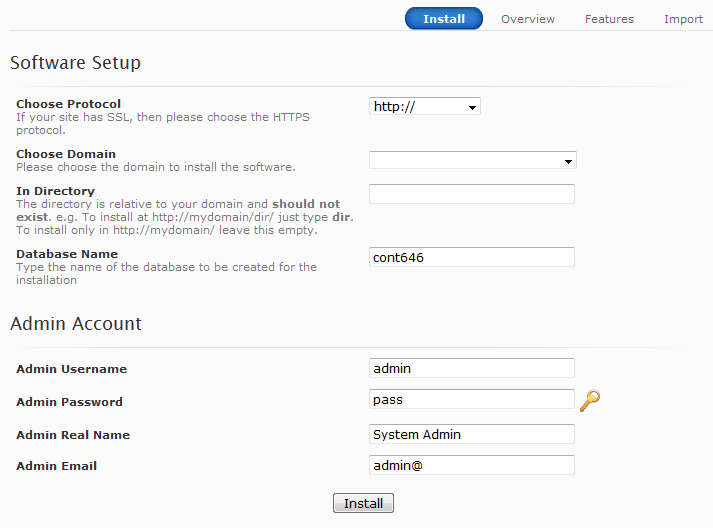Image resolution: width=713 pixels, height=528 pixels.
Task: Click the Software Setup section heading
Action: click(75, 63)
